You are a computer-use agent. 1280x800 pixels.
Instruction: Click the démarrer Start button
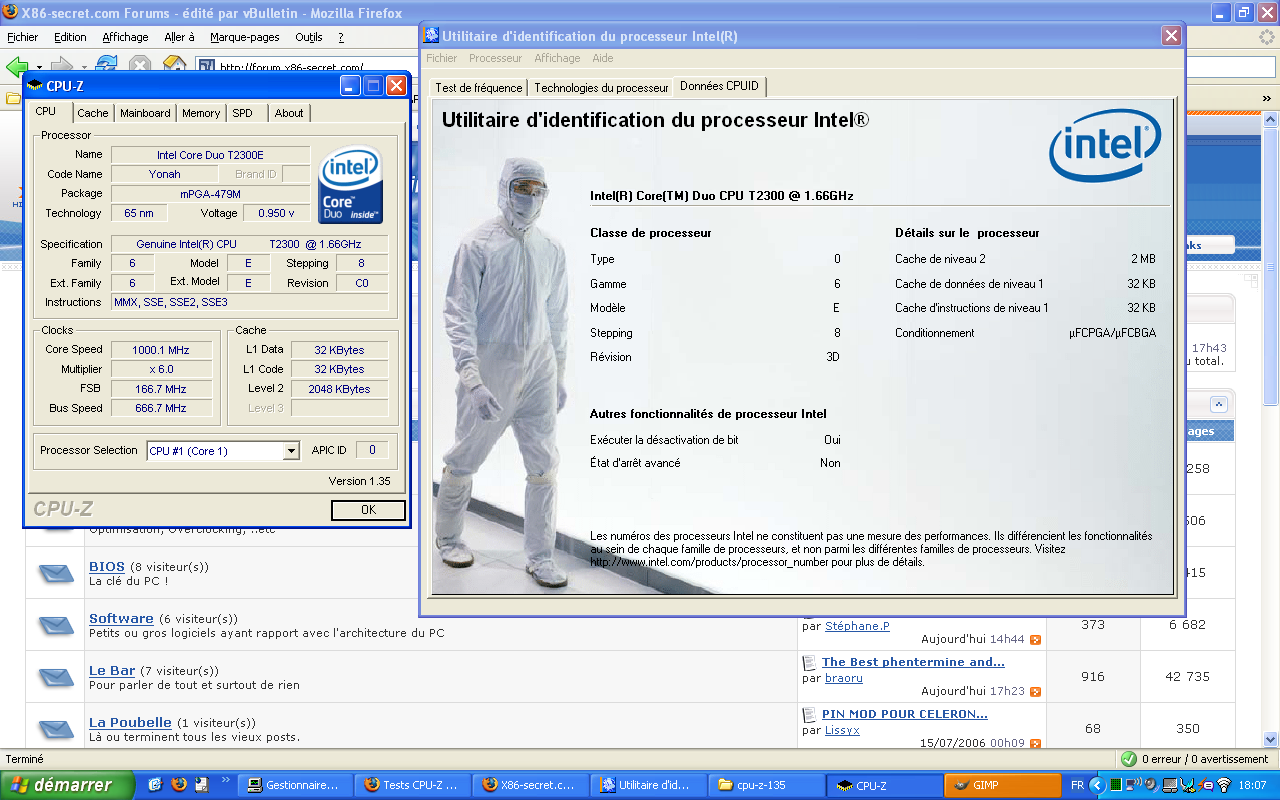[67, 785]
